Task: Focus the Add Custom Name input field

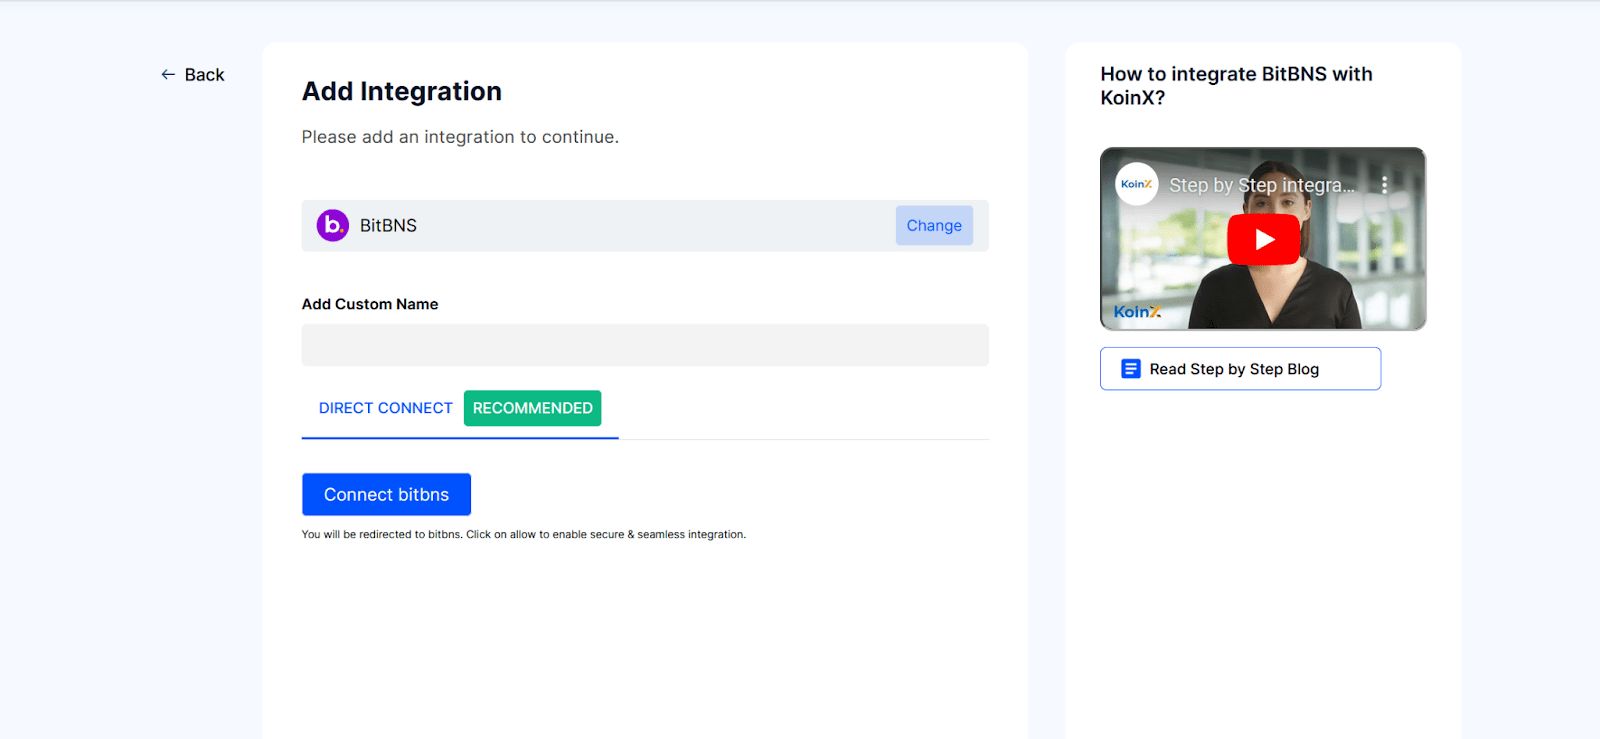Action: 645,345
